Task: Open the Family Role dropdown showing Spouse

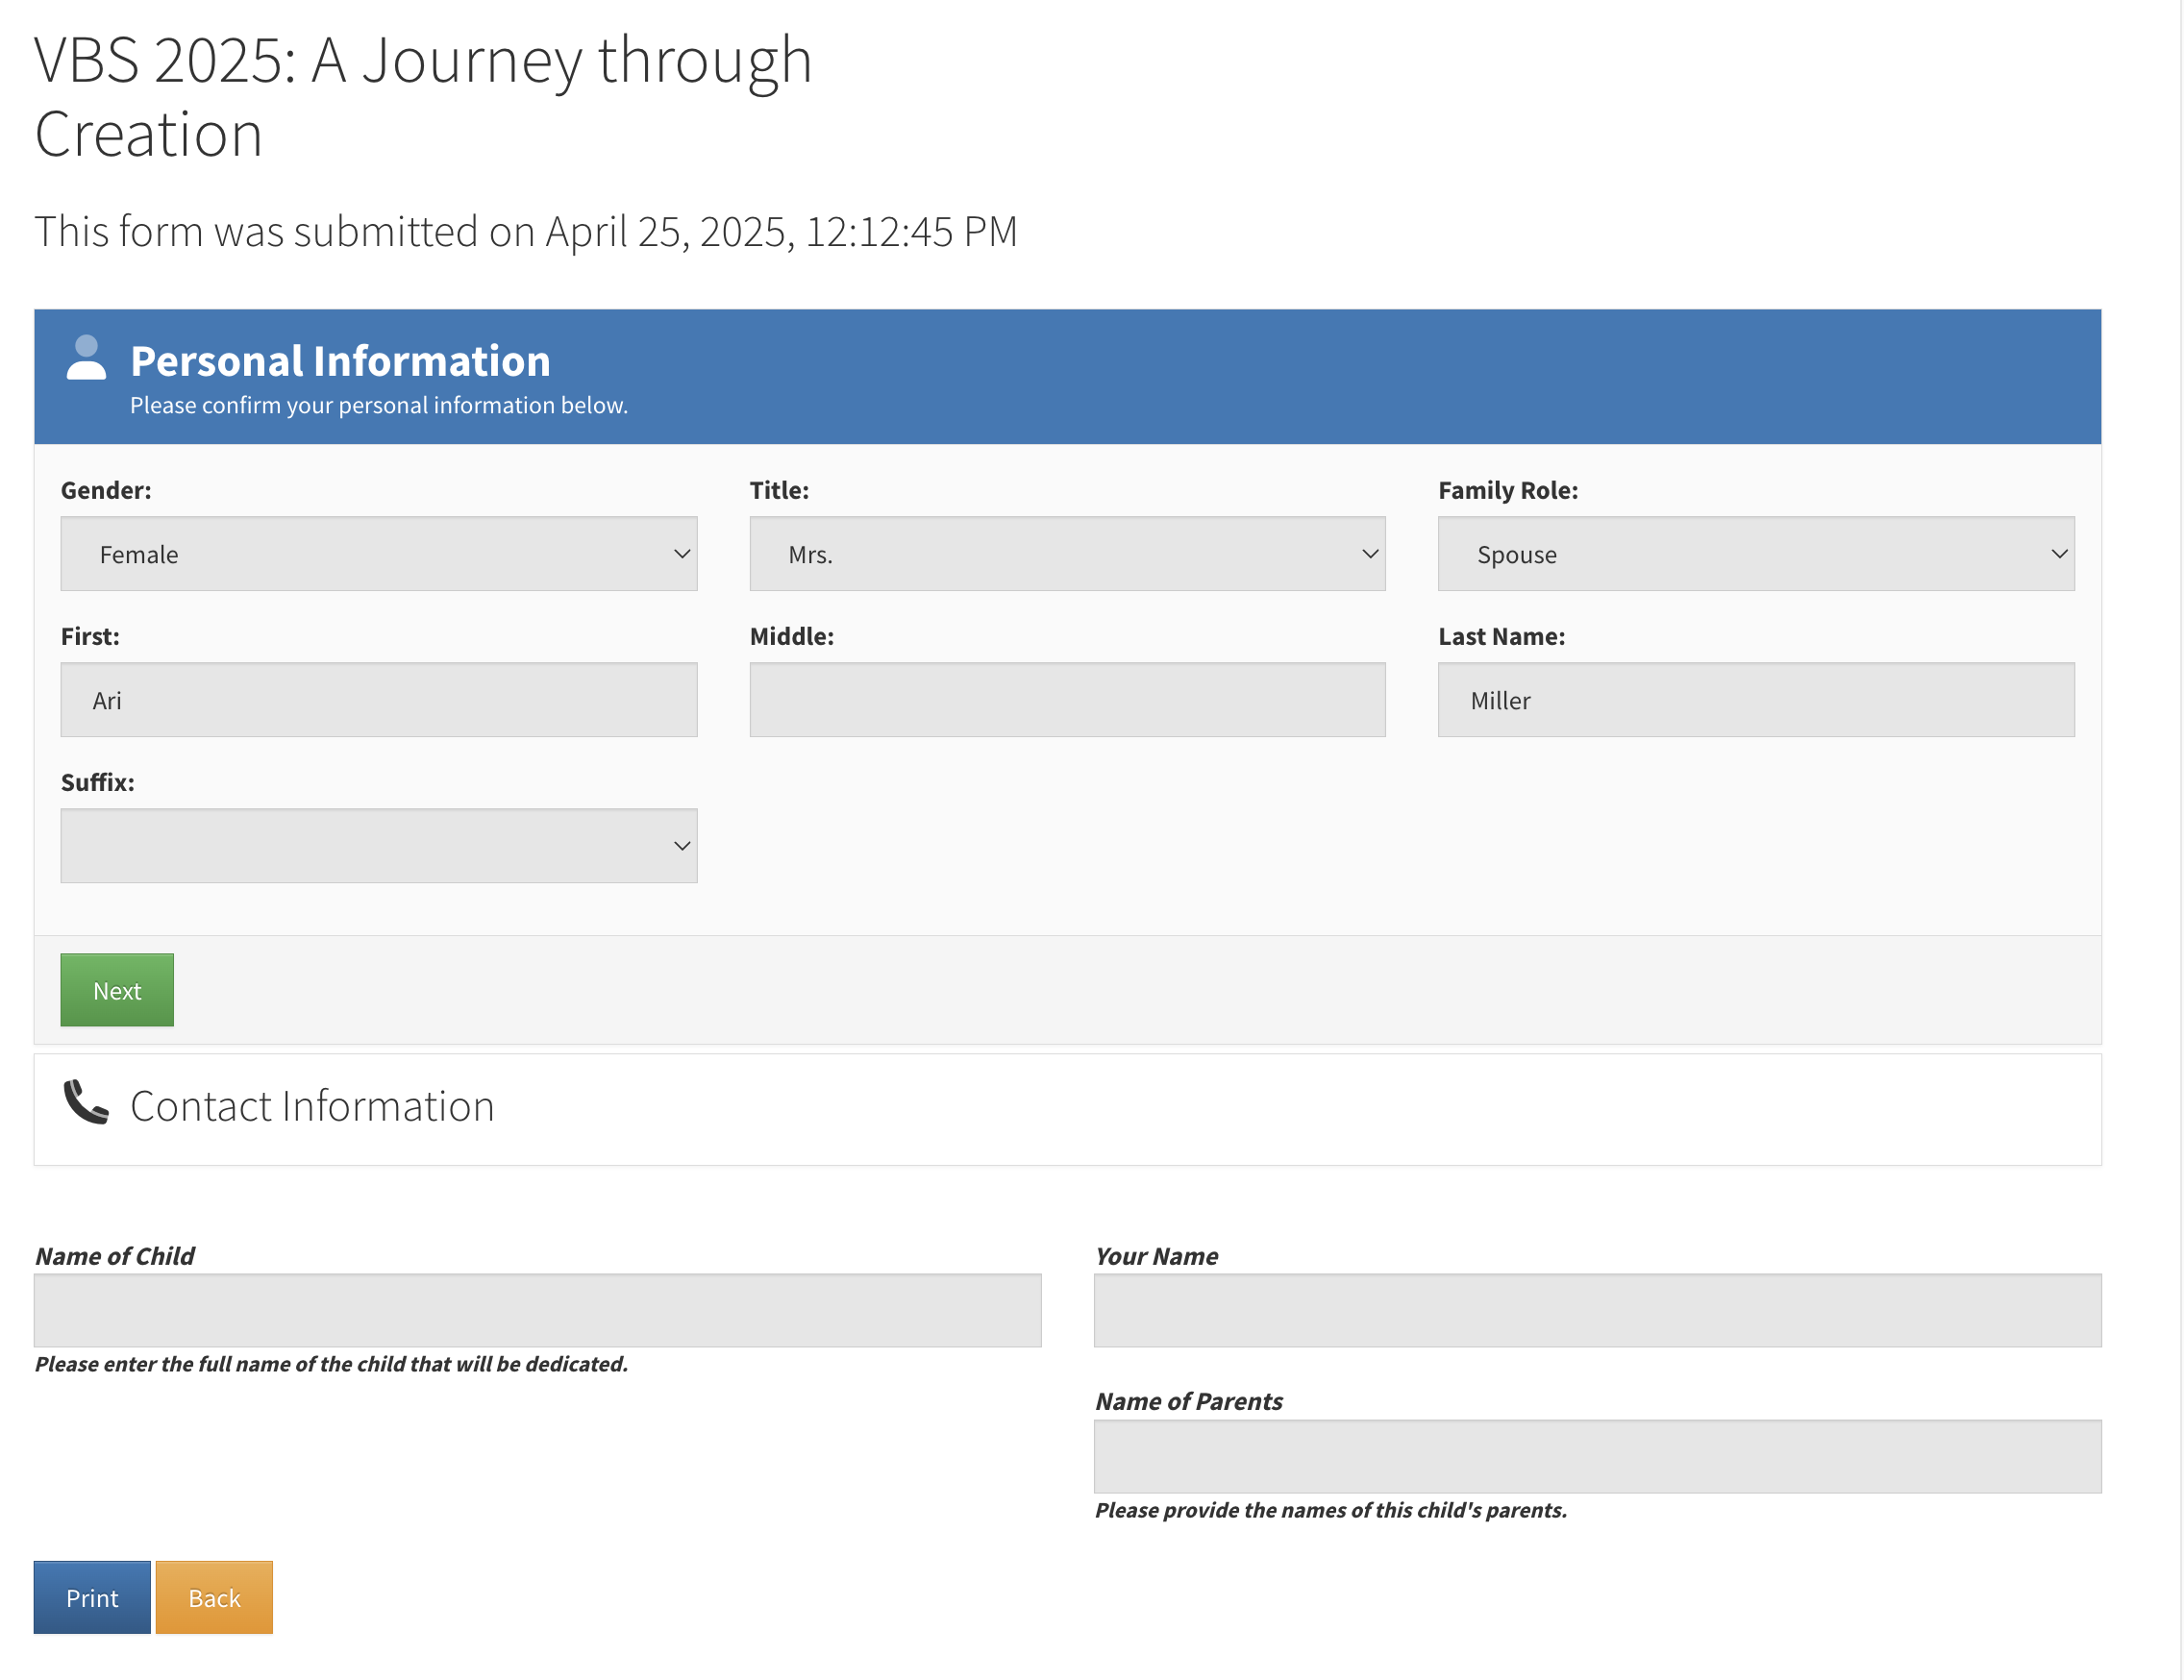Action: pos(1756,554)
